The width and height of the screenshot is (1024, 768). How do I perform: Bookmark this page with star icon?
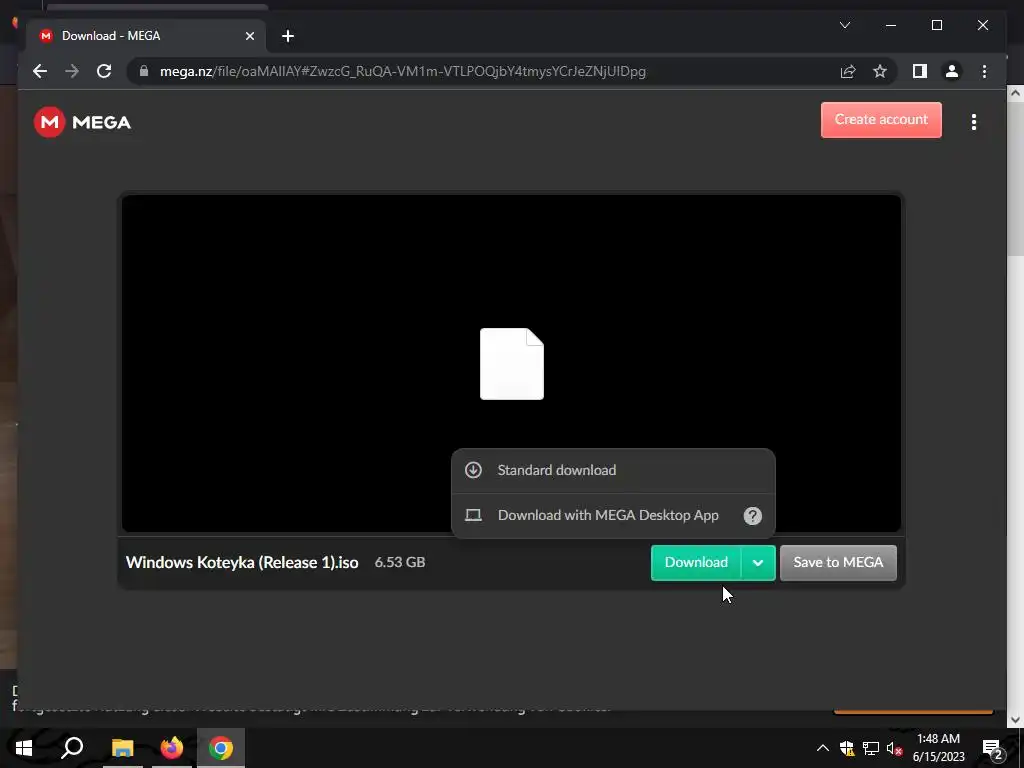(880, 71)
